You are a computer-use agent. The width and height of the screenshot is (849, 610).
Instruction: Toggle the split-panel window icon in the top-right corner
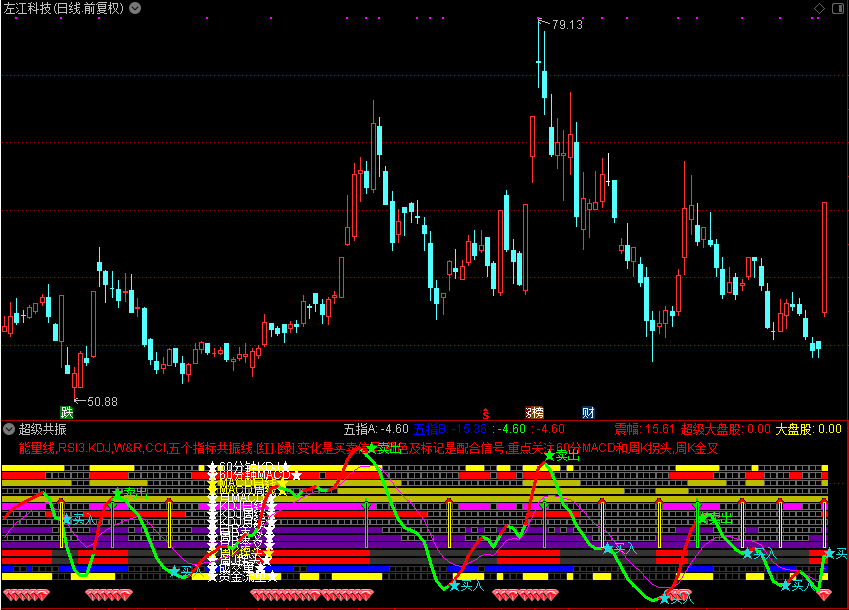pyautogui.click(x=838, y=8)
